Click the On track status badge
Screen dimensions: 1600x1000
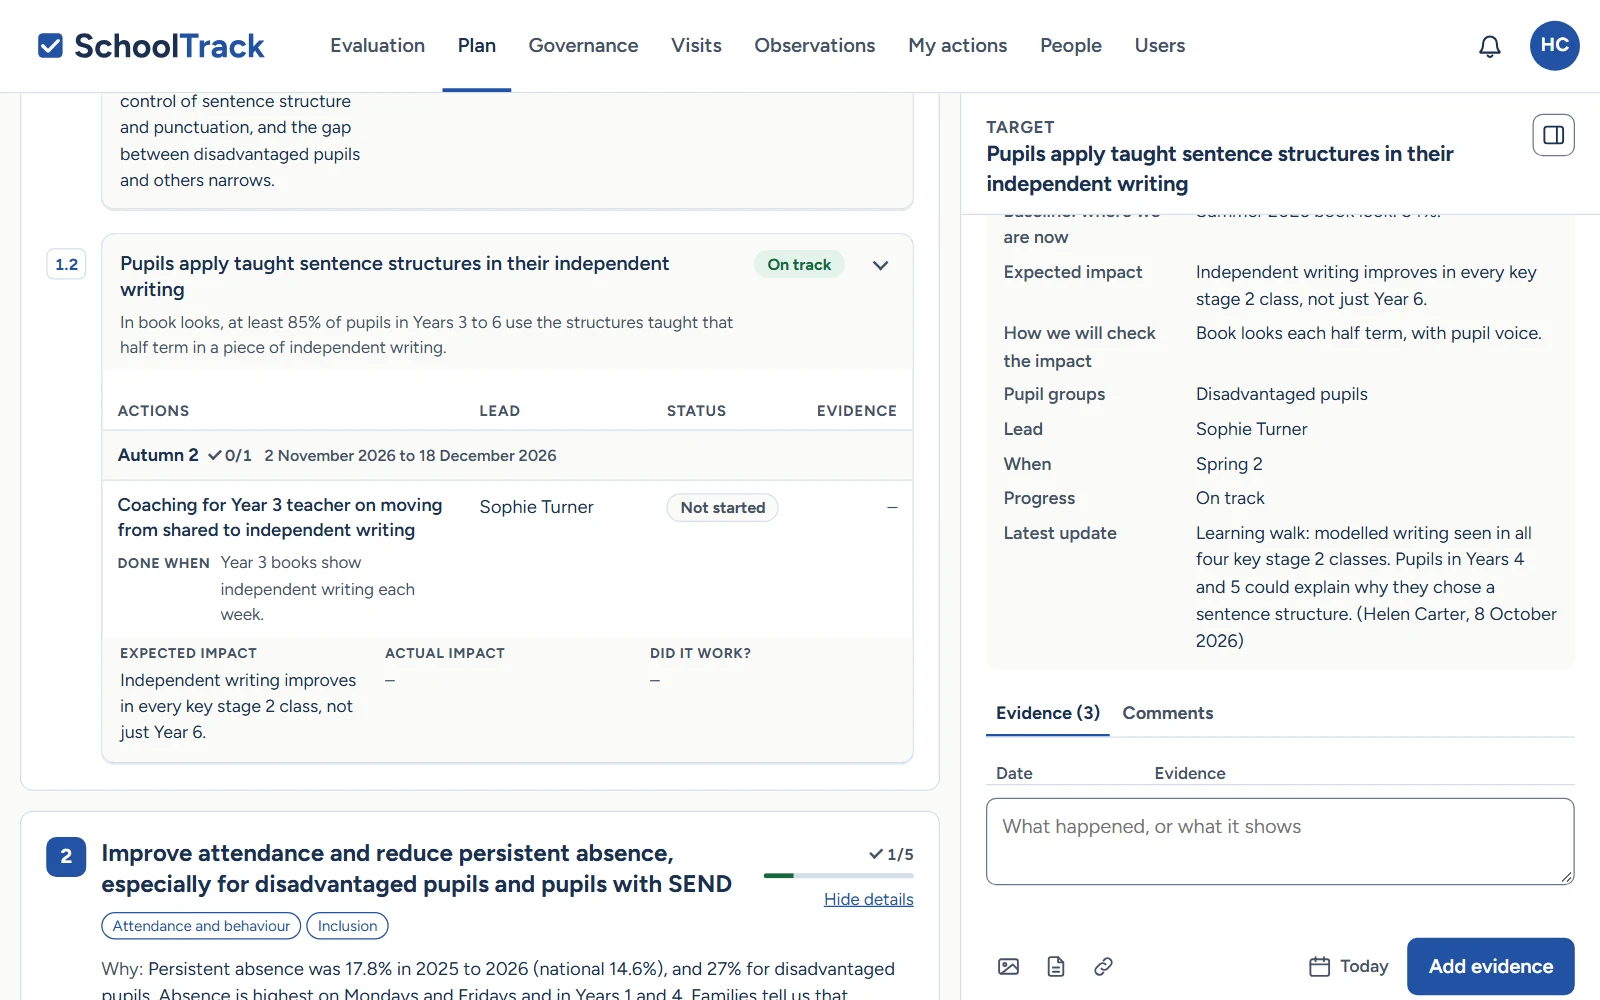pos(799,265)
